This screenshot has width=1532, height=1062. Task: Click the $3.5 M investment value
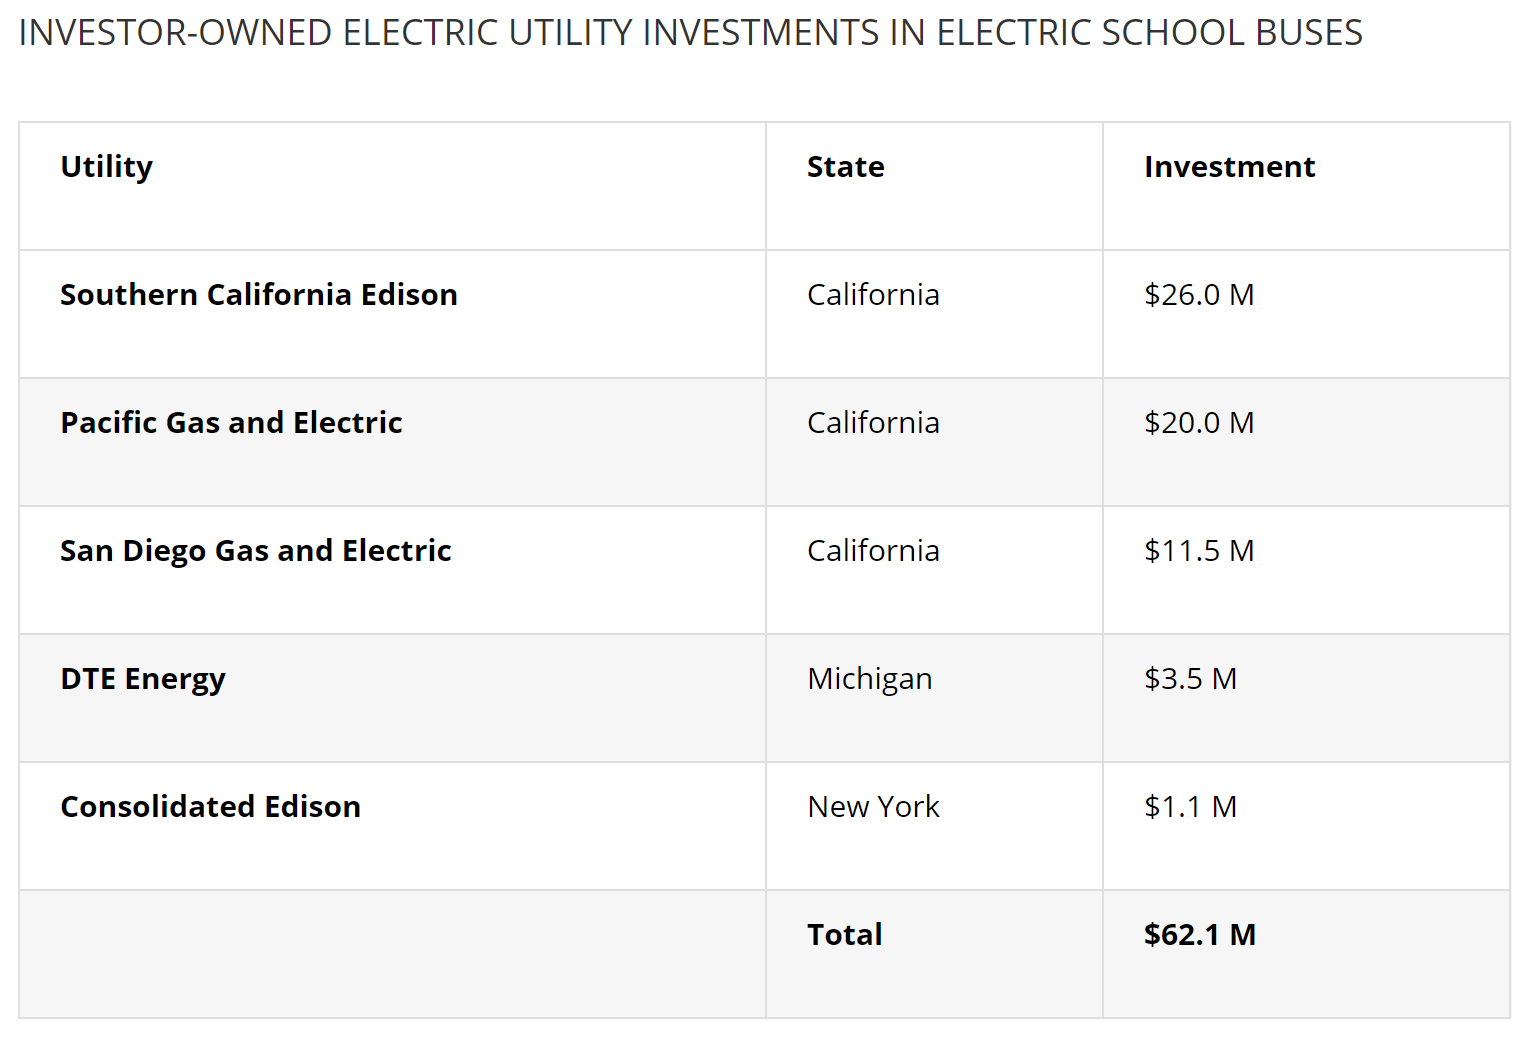1190,679
